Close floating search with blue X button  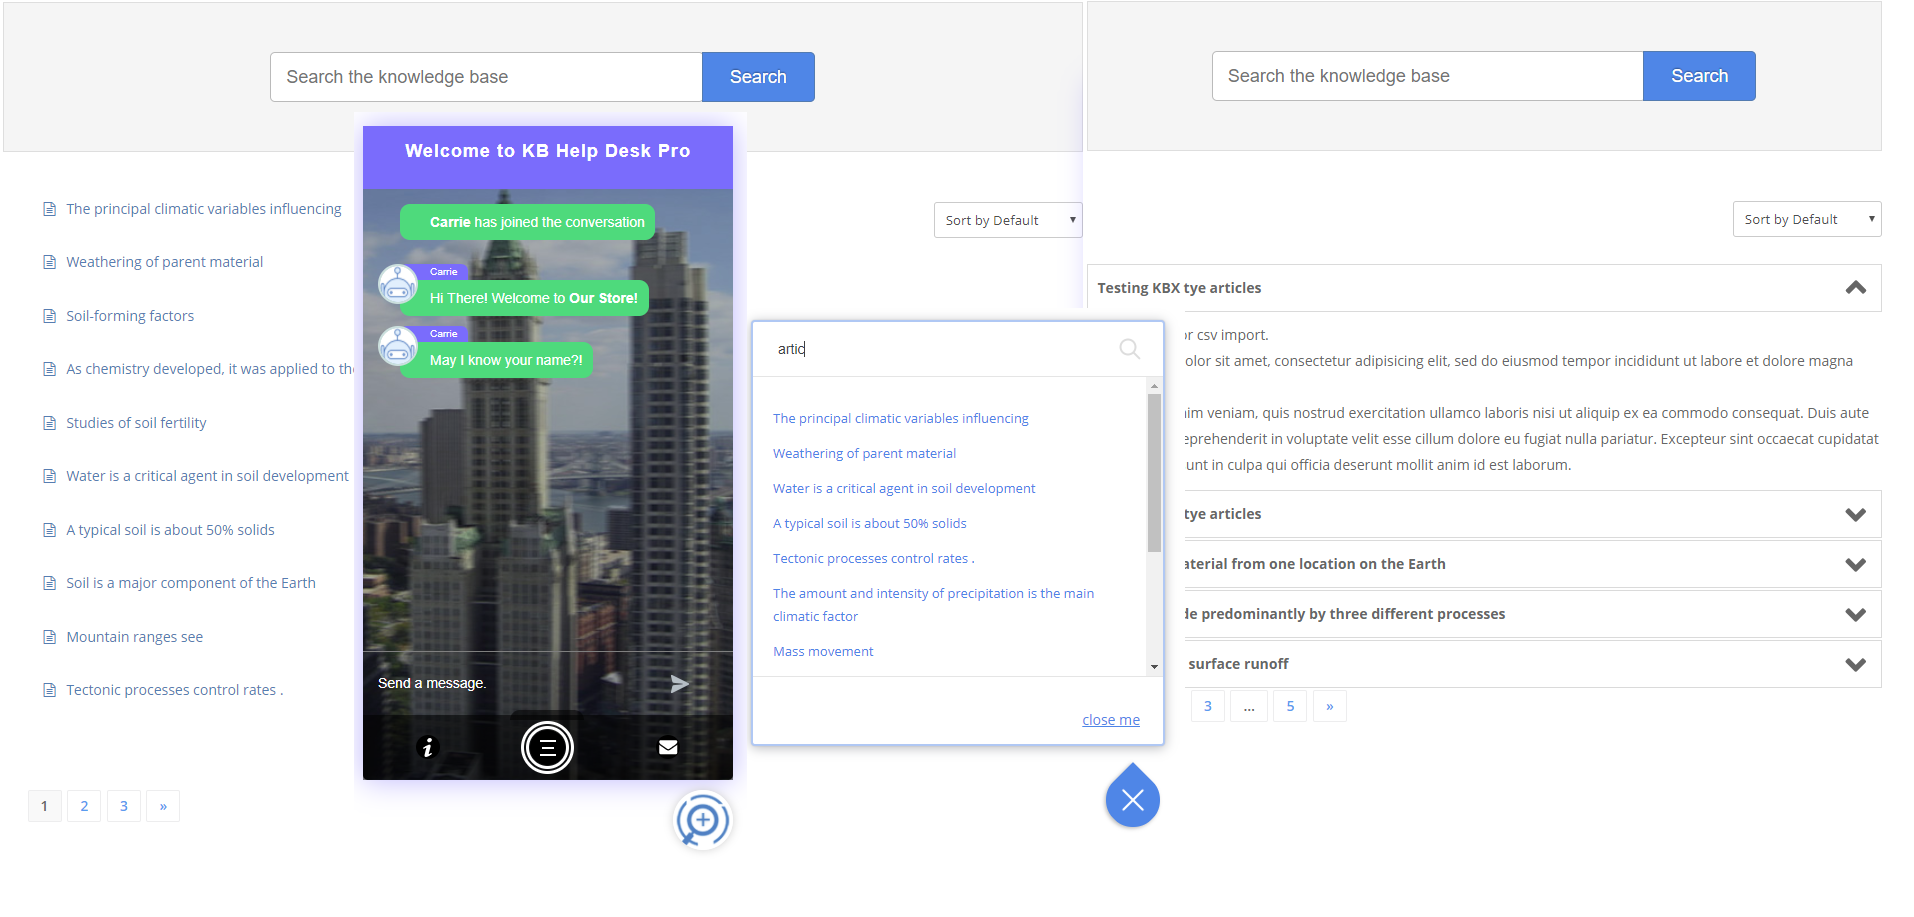(1132, 798)
